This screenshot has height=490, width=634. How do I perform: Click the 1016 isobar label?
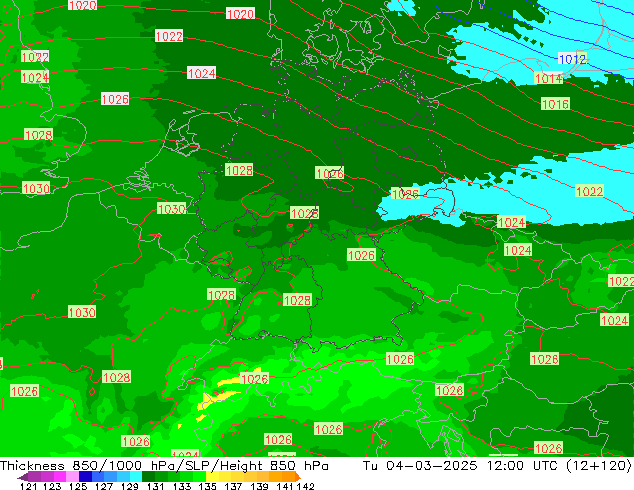tap(555, 104)
